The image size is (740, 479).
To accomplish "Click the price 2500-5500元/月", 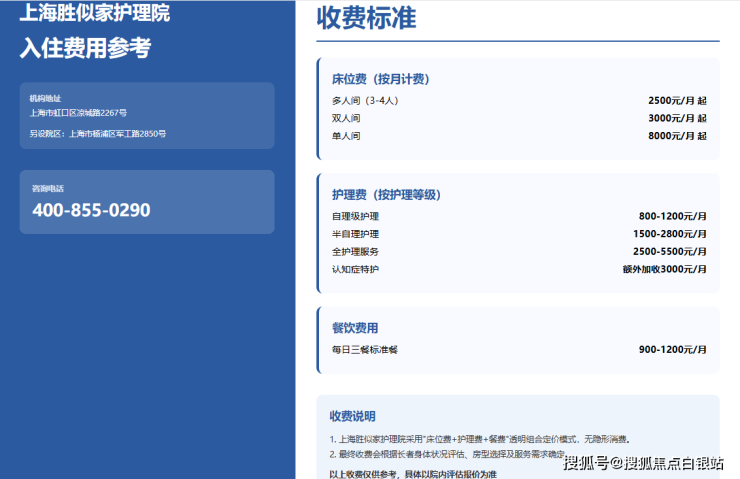I will [x=670, y=252].
